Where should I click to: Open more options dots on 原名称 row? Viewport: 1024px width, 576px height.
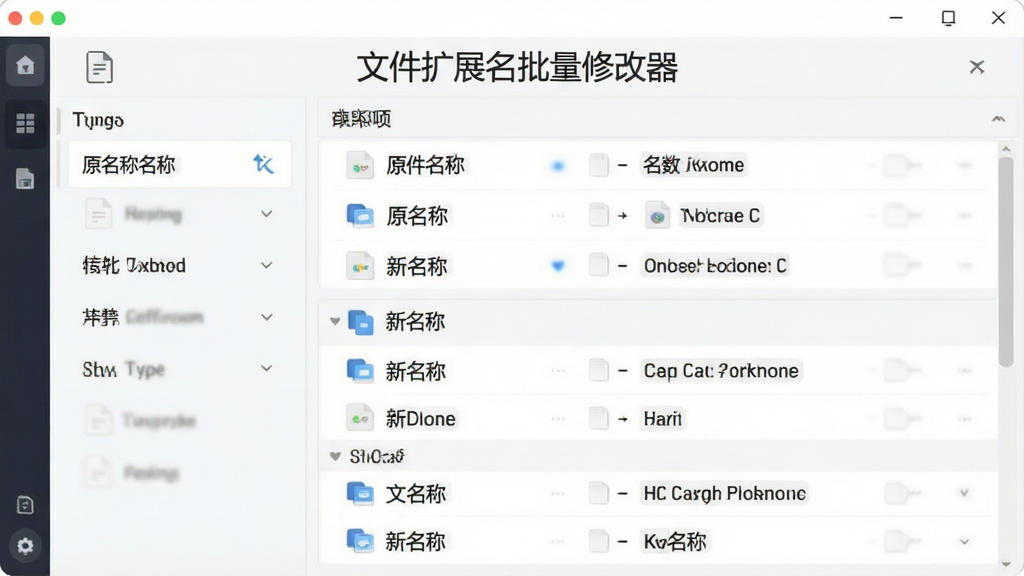pos(965,216)
